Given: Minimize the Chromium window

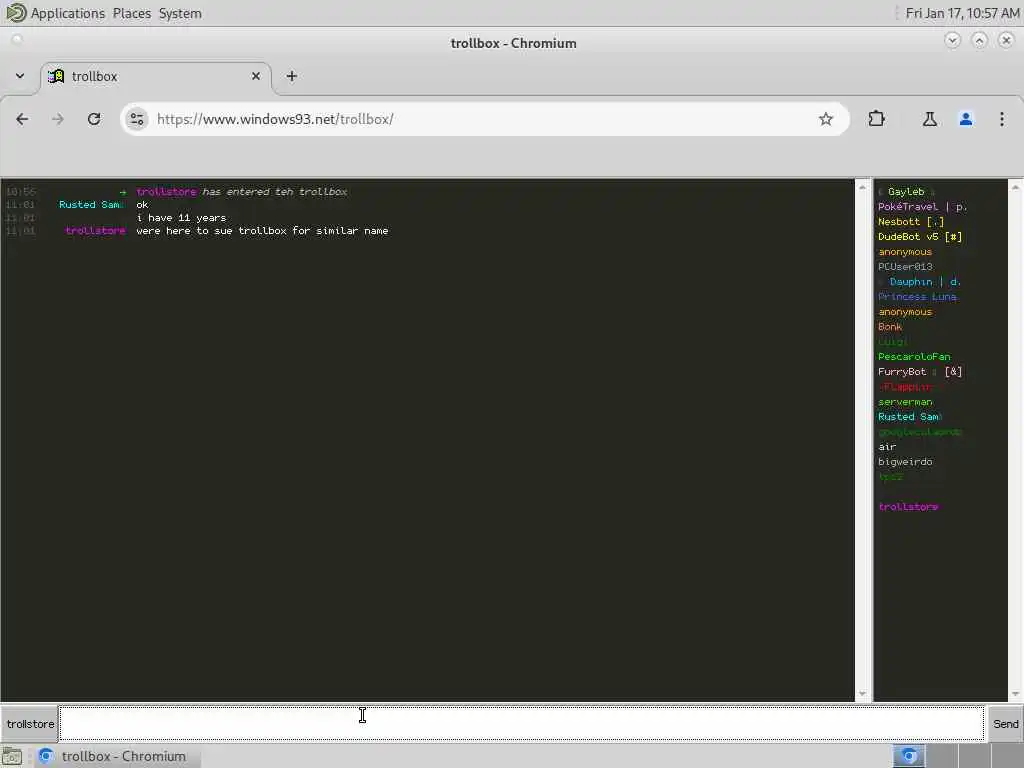Looking at the screenshot, I should [952, 40].
